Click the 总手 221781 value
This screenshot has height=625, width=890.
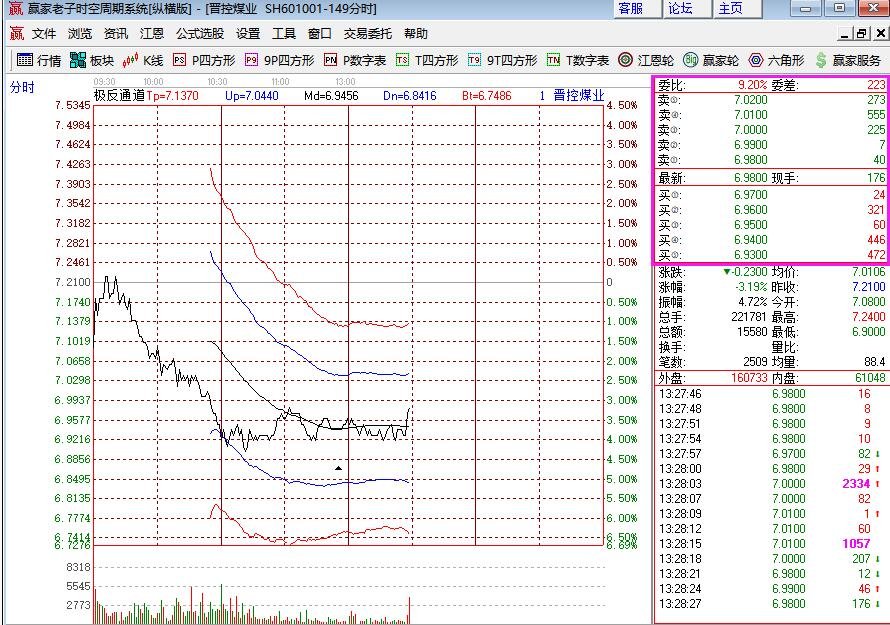coord(749,317)
